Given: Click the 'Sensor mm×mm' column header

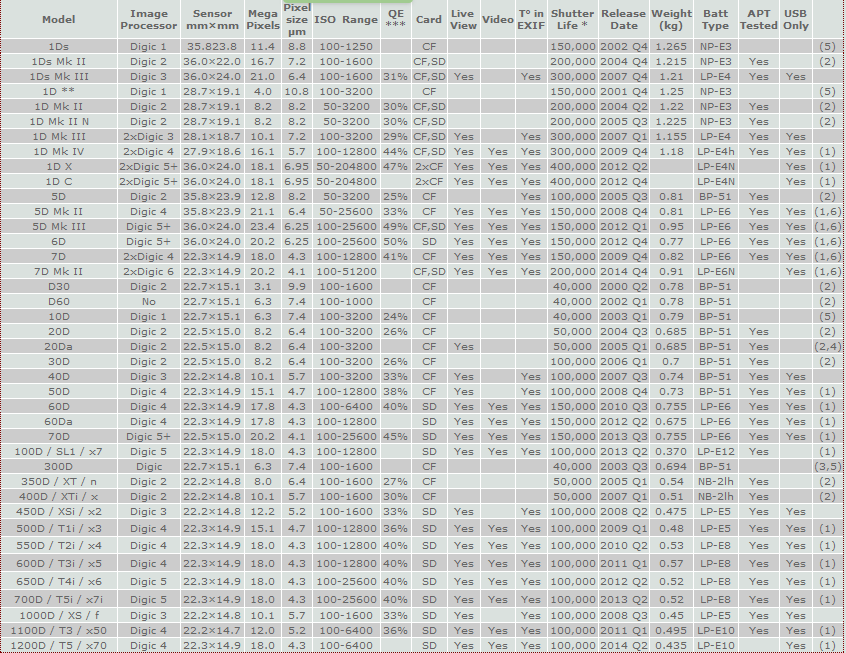Looking at the screenshot, I should click(x=212, y=19).
